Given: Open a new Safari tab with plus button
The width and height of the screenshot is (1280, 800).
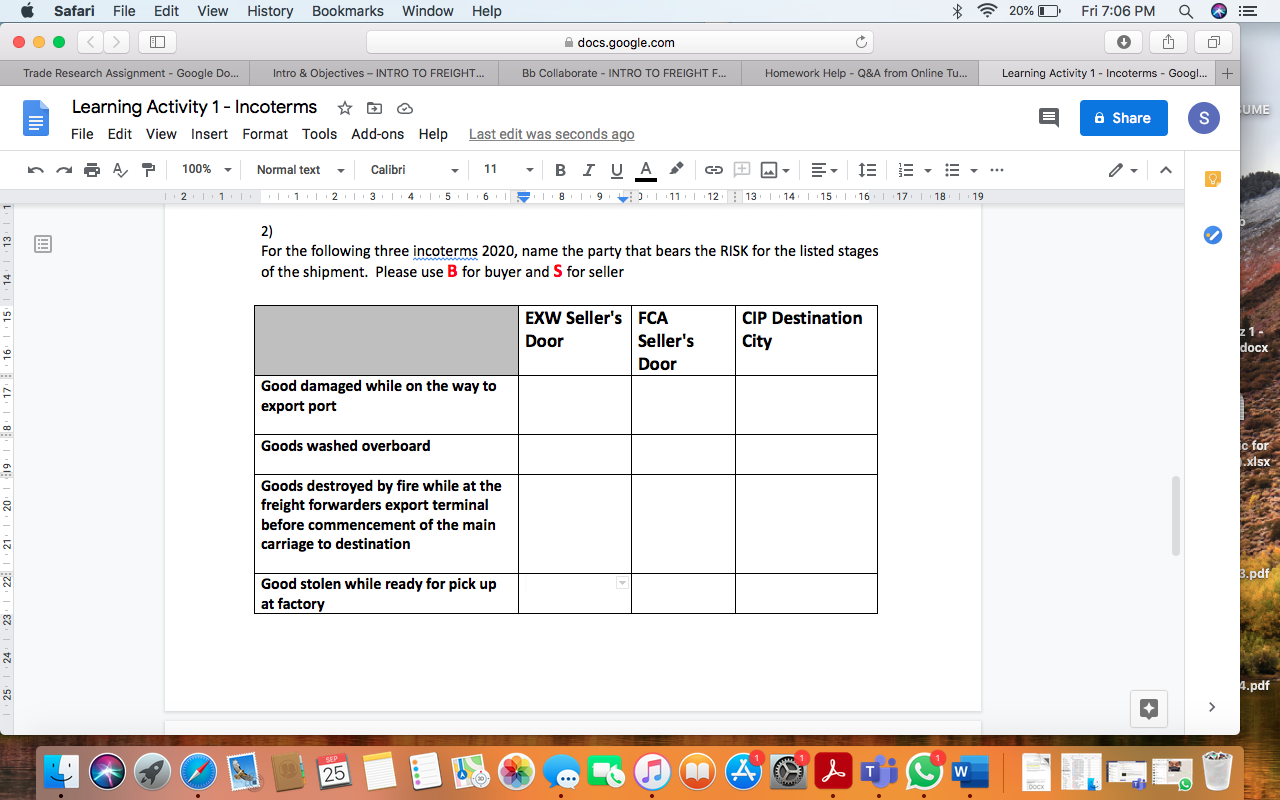Looking at the screenshot, I should (x=1228, y=73).
